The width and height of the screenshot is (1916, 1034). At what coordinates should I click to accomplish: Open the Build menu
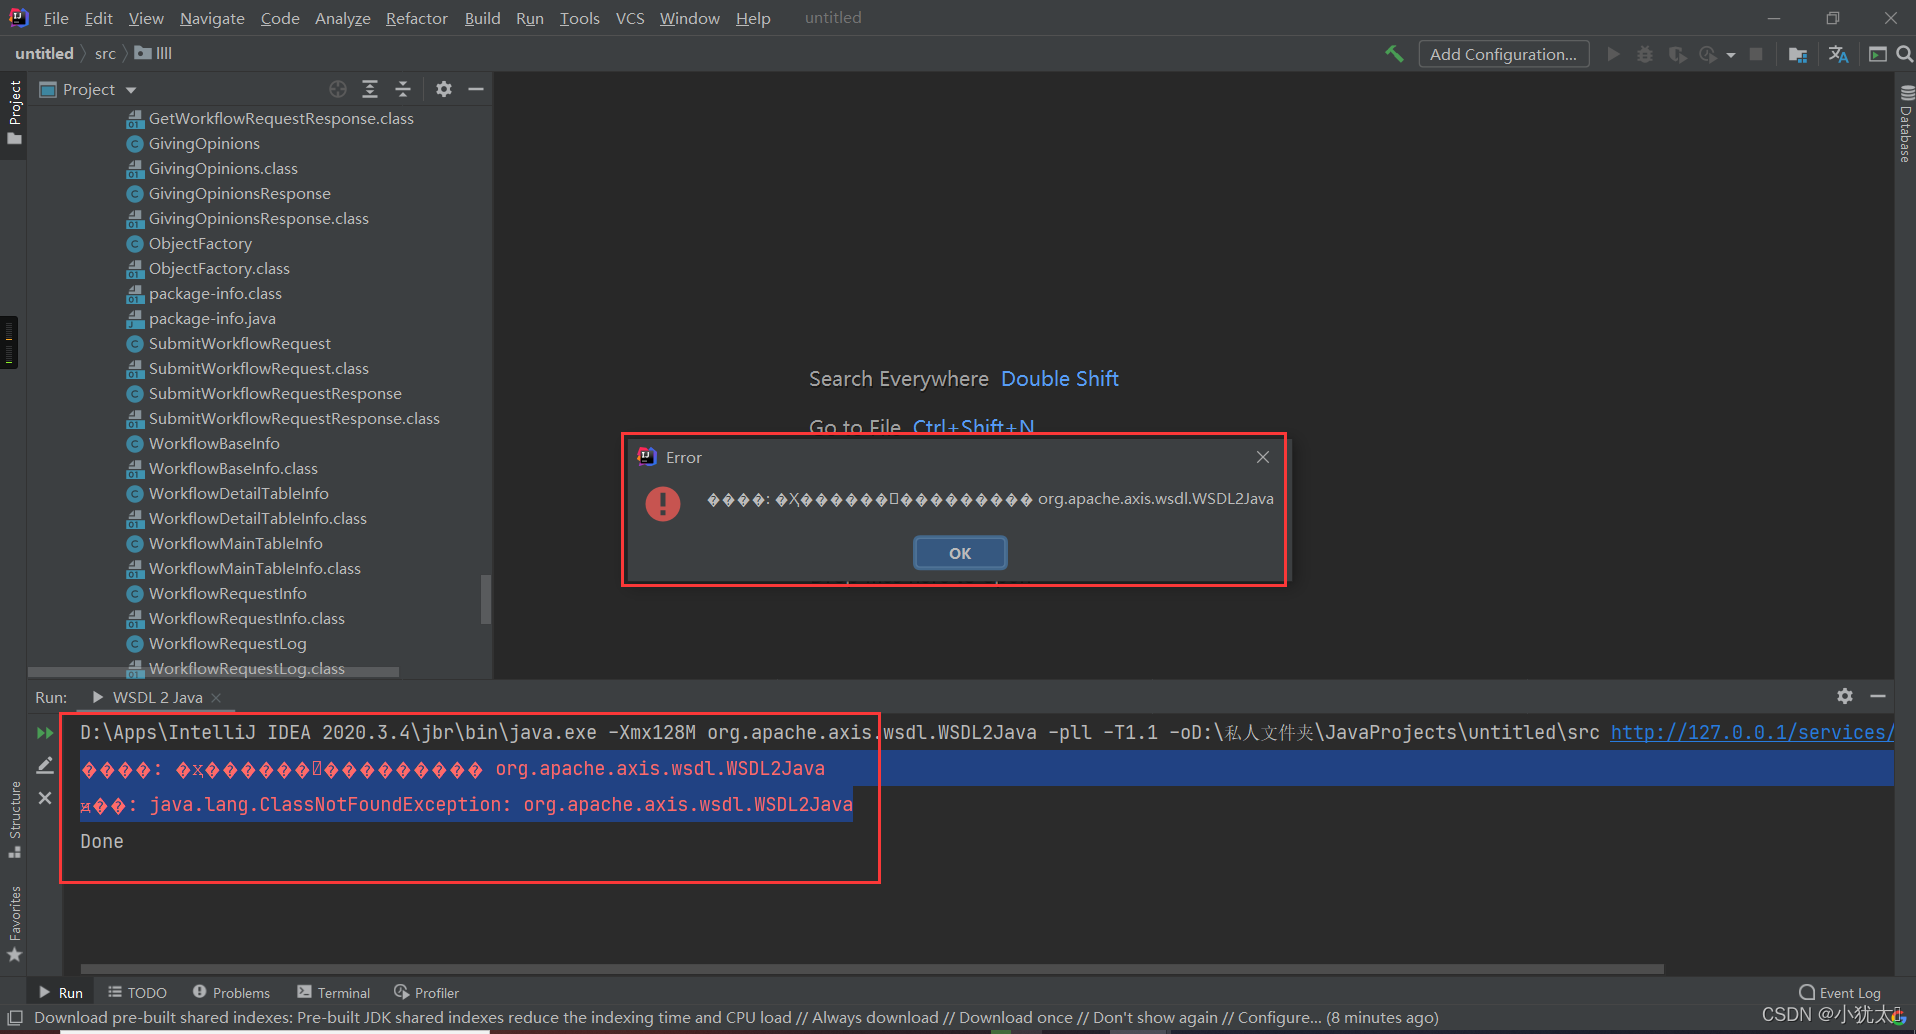point(482,18)
